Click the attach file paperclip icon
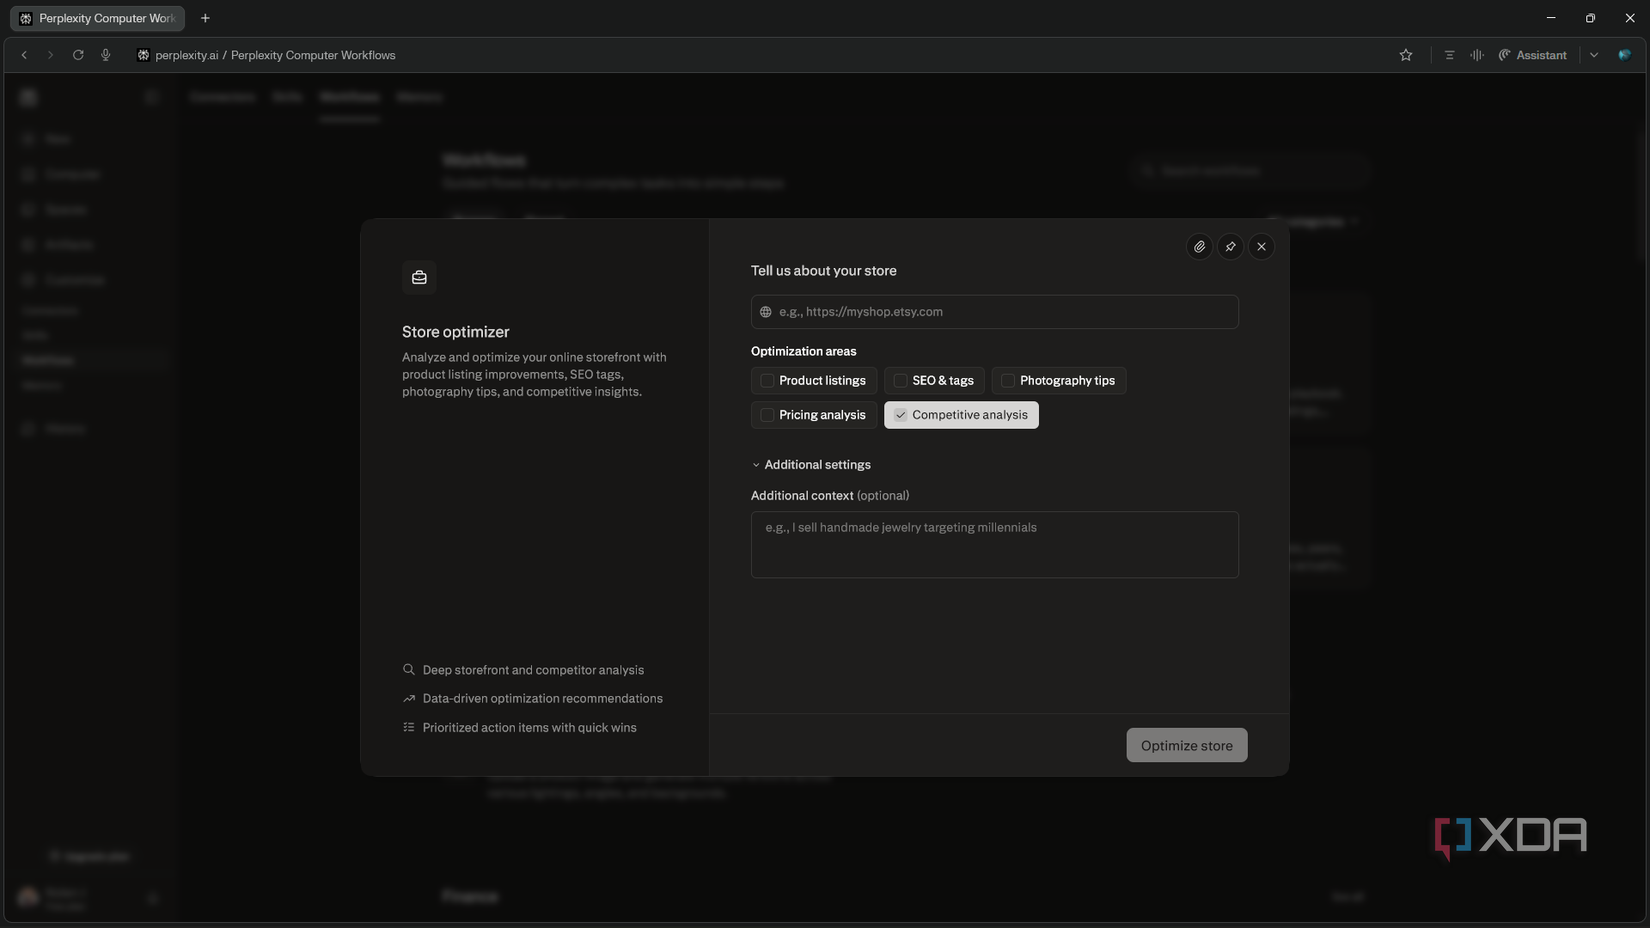1650x928 pixels. tap(1199, 246)
